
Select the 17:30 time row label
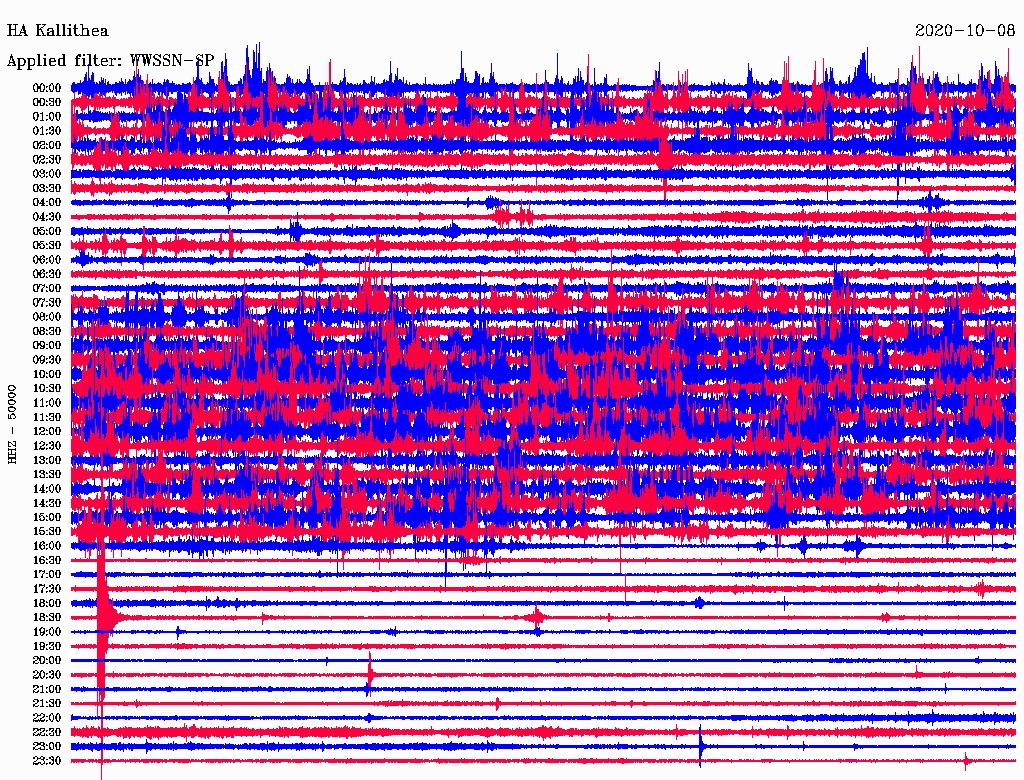47,589
